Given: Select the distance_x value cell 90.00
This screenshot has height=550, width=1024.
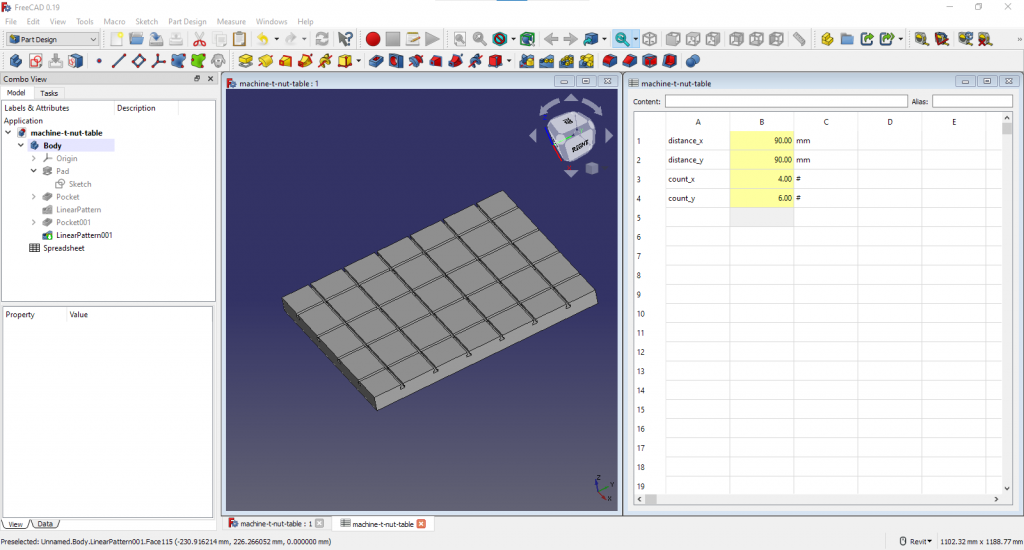Looking at the screenshot, I should coord(761,140).
